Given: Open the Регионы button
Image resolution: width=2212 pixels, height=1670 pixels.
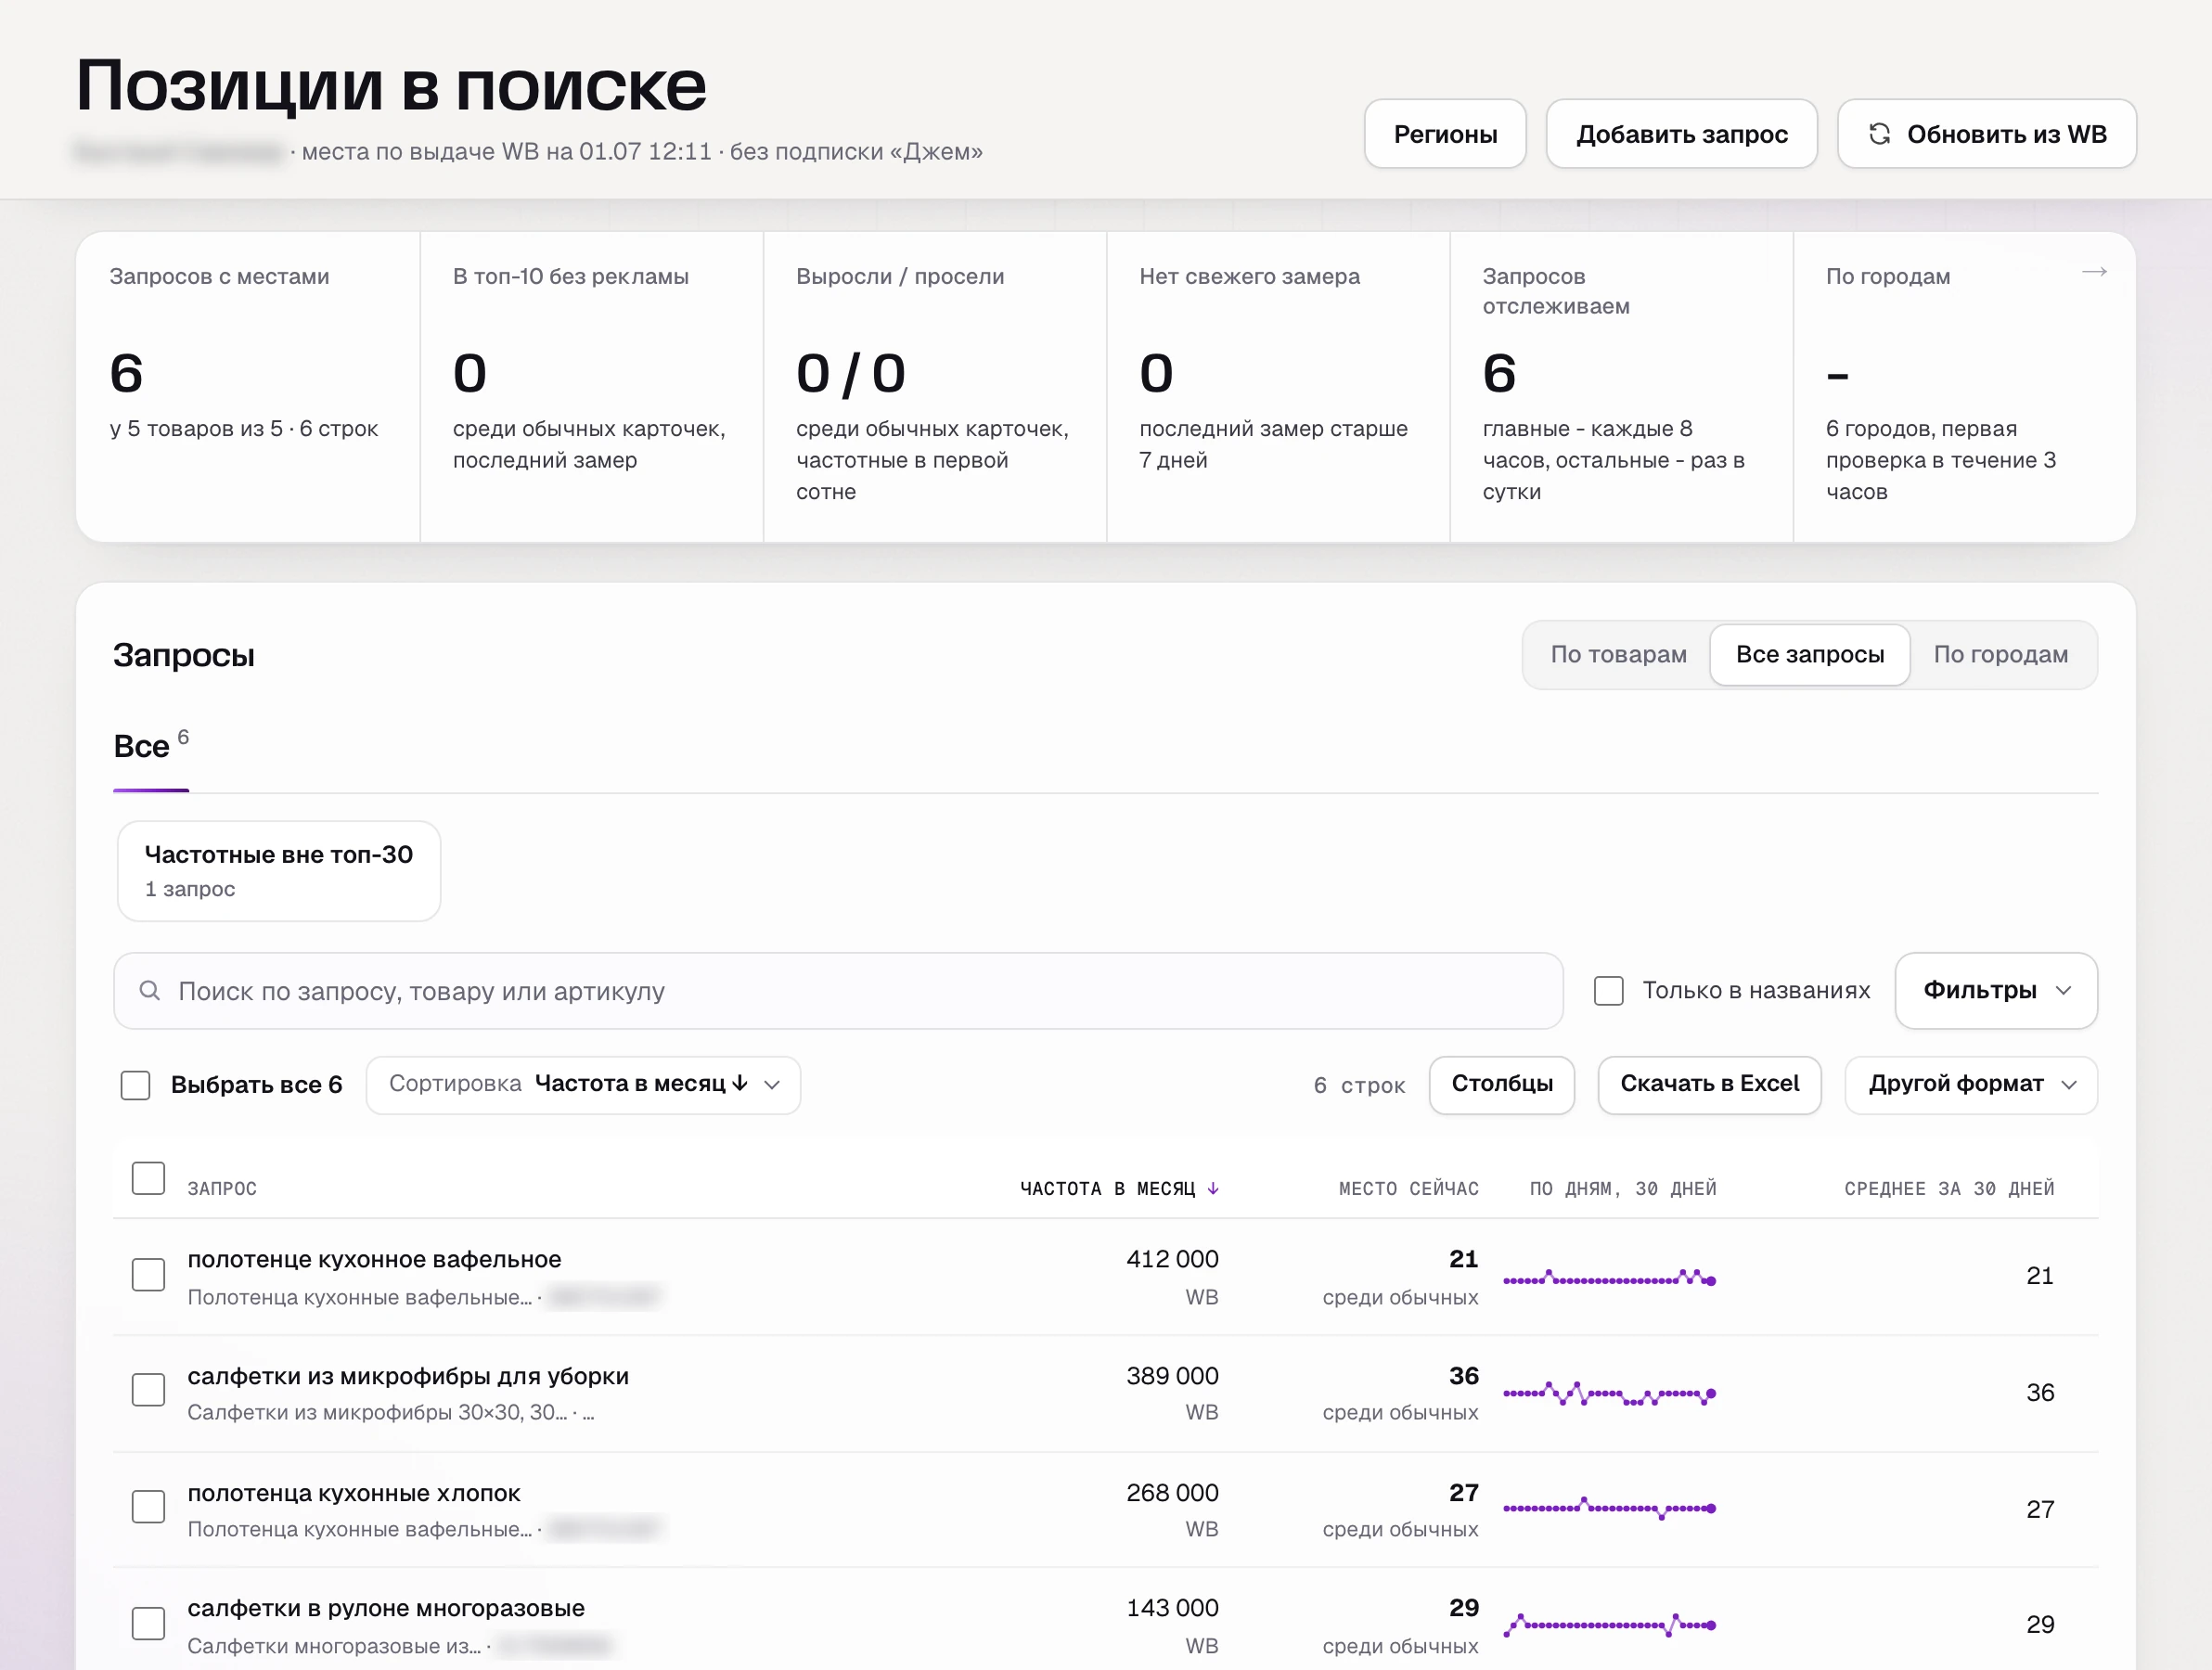Looking at the screenshot, I should pyautogui.click(x=1445, y=134).
